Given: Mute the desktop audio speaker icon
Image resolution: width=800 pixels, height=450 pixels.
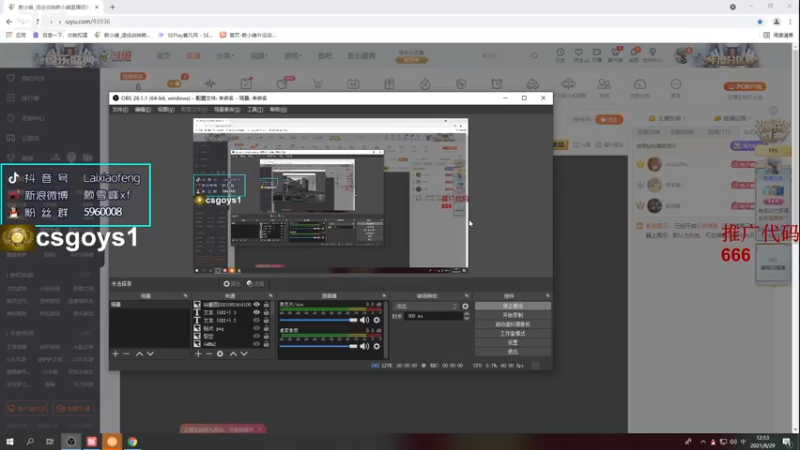Looking at the screenshot, I should pos(364,346).
